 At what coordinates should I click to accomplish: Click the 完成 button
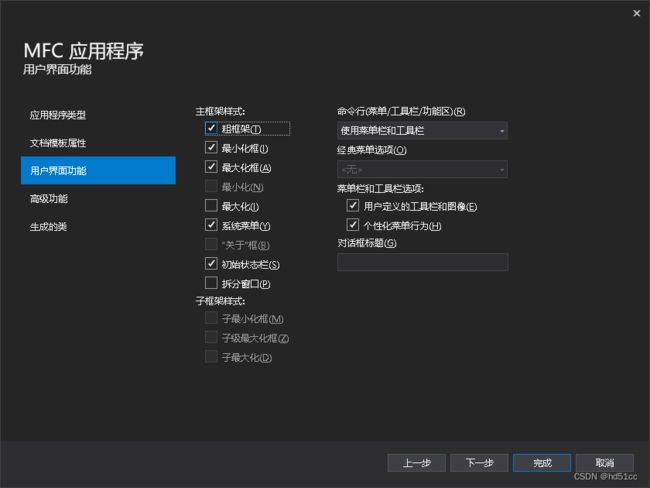(542, 463)
